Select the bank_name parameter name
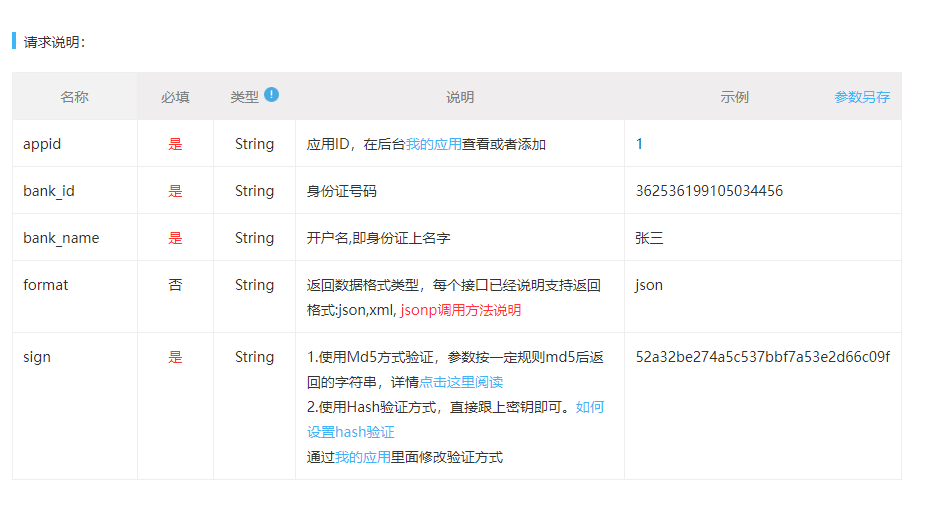 click(61, 238)
